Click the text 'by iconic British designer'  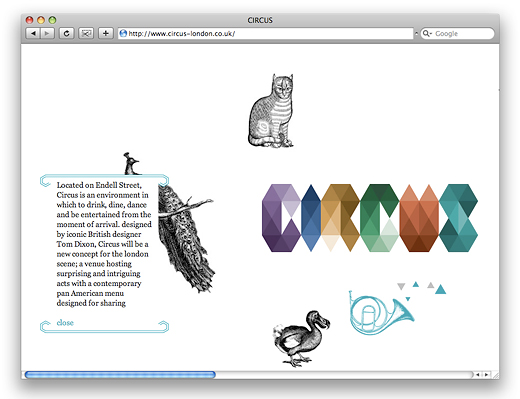click(99, 234)
